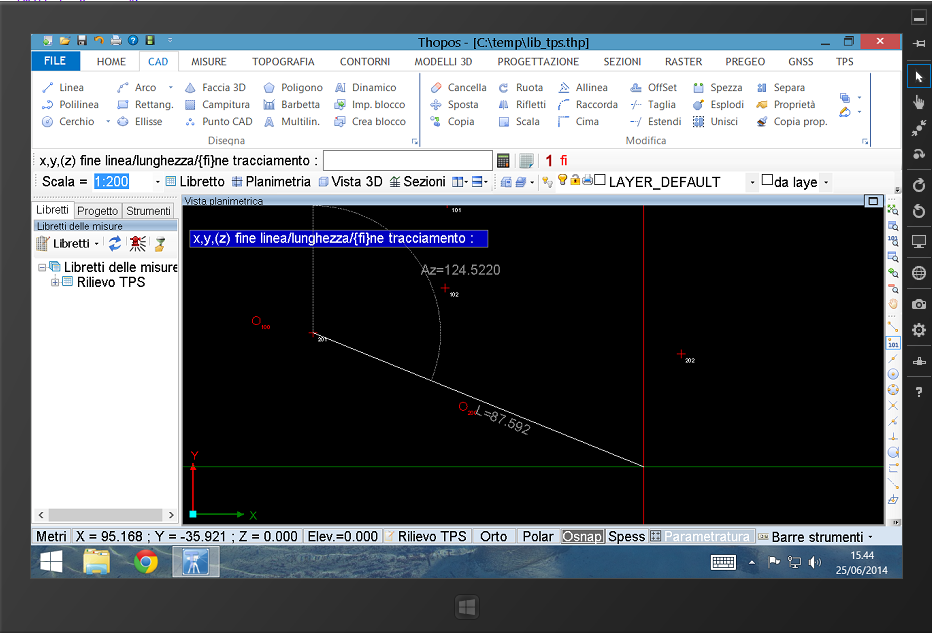Select the OffSet tool
932x633 pixels.
[x=653, y=87]
